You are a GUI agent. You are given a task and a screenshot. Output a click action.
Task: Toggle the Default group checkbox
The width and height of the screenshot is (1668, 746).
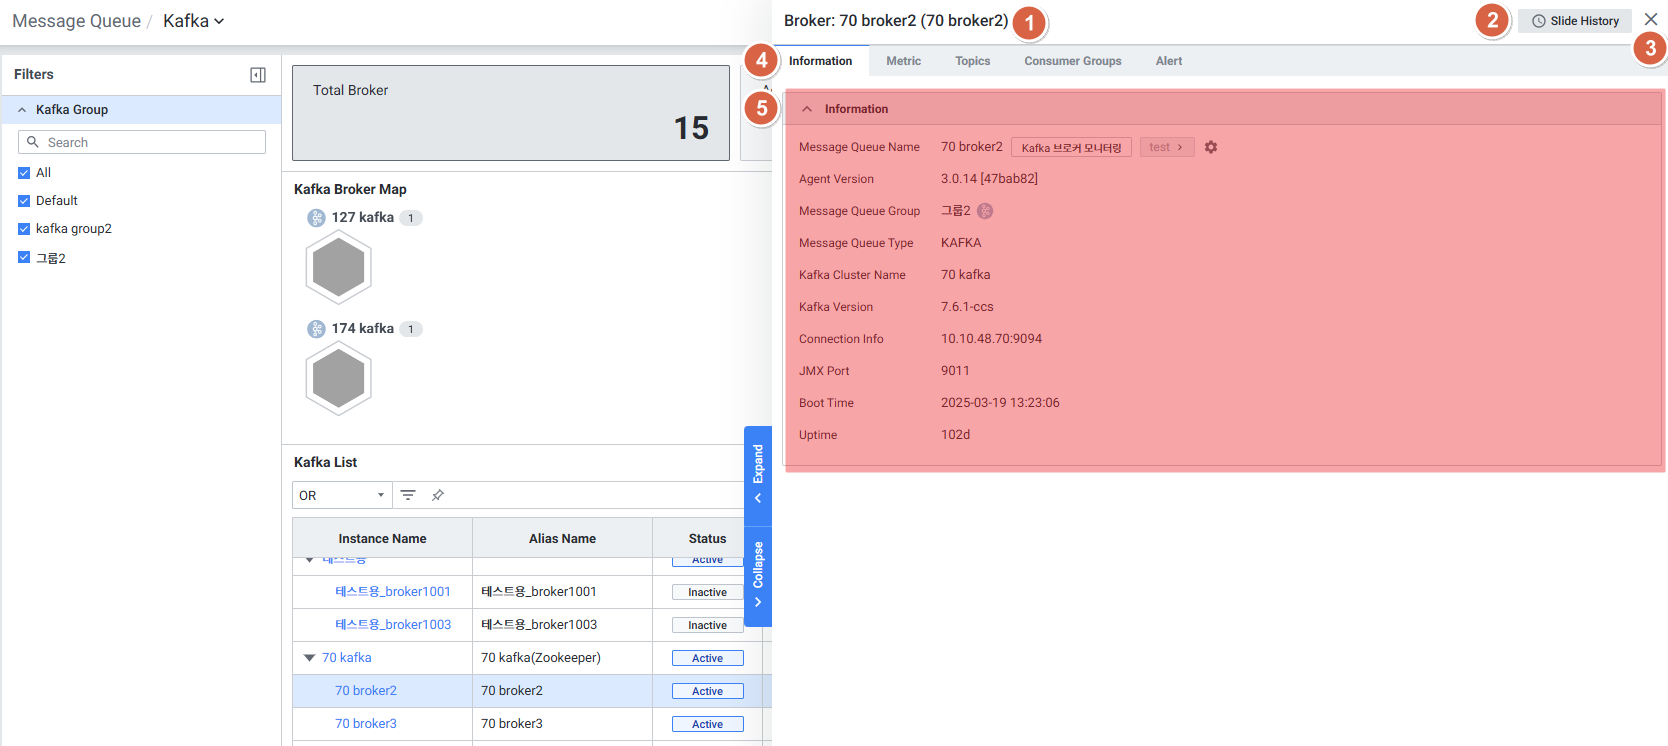click(24, 201)
